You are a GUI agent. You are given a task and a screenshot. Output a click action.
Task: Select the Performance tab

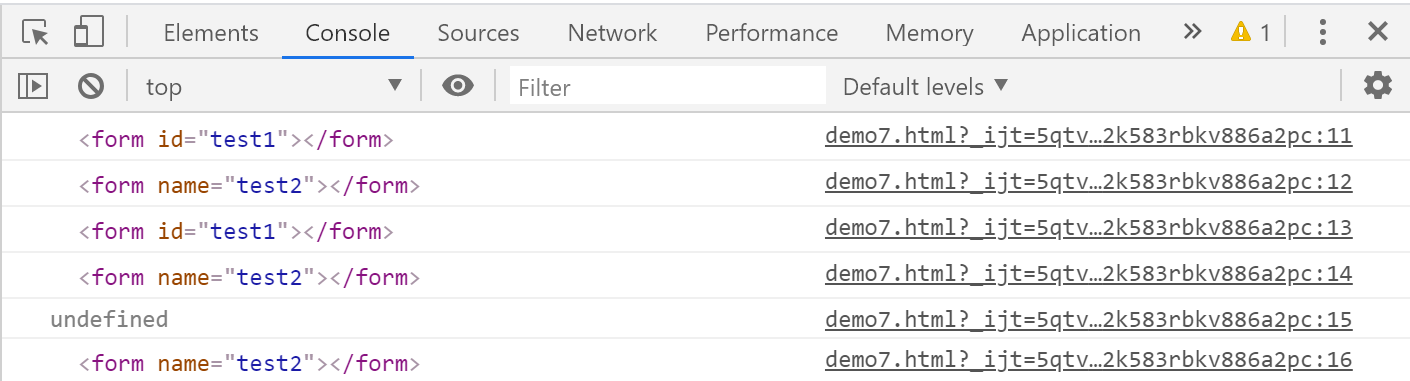click(772, 33)
